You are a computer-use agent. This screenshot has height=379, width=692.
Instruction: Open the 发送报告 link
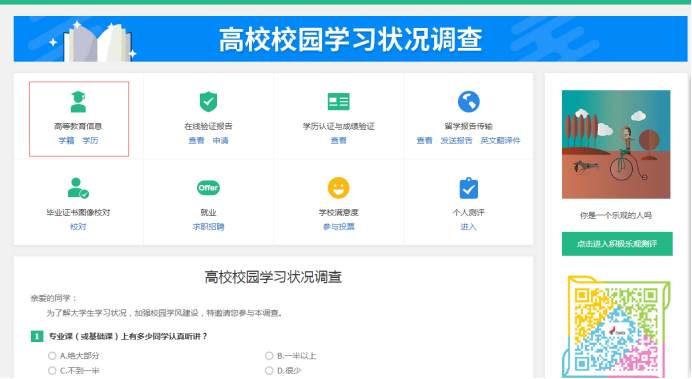456,141
